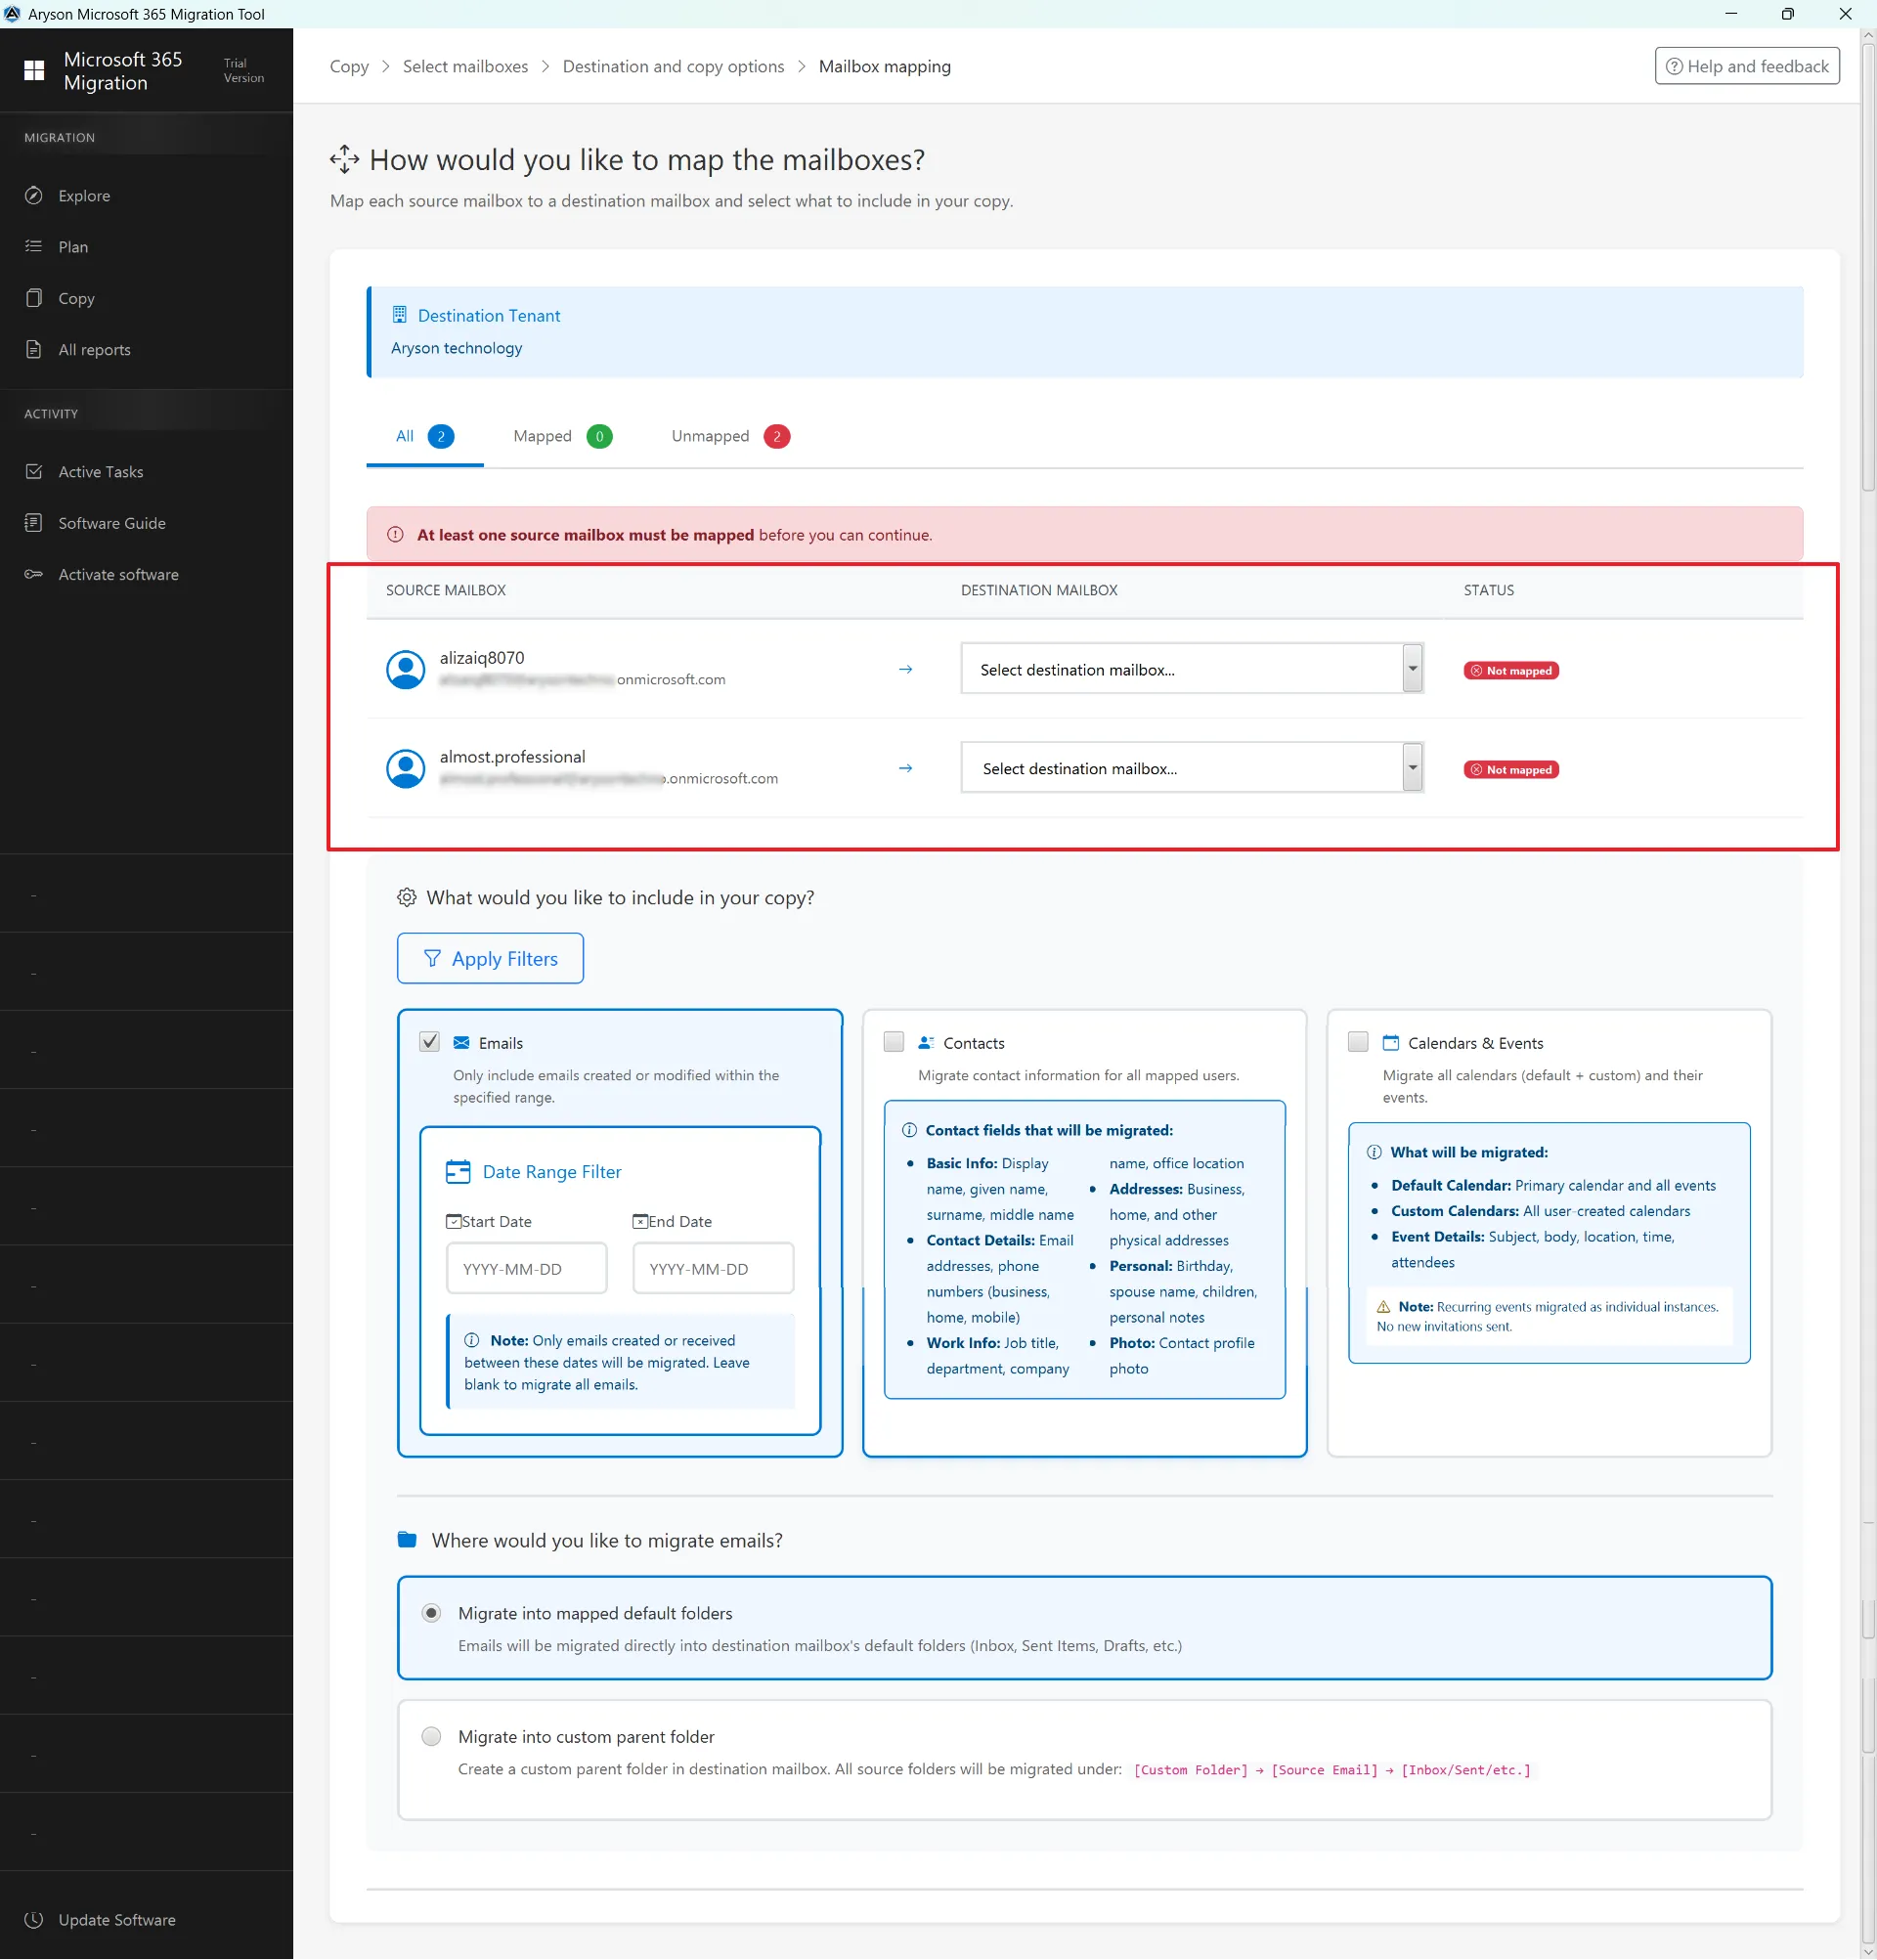Open the Software Guide
Screen dimensions: 1877x1960
(x=111, y=523)
